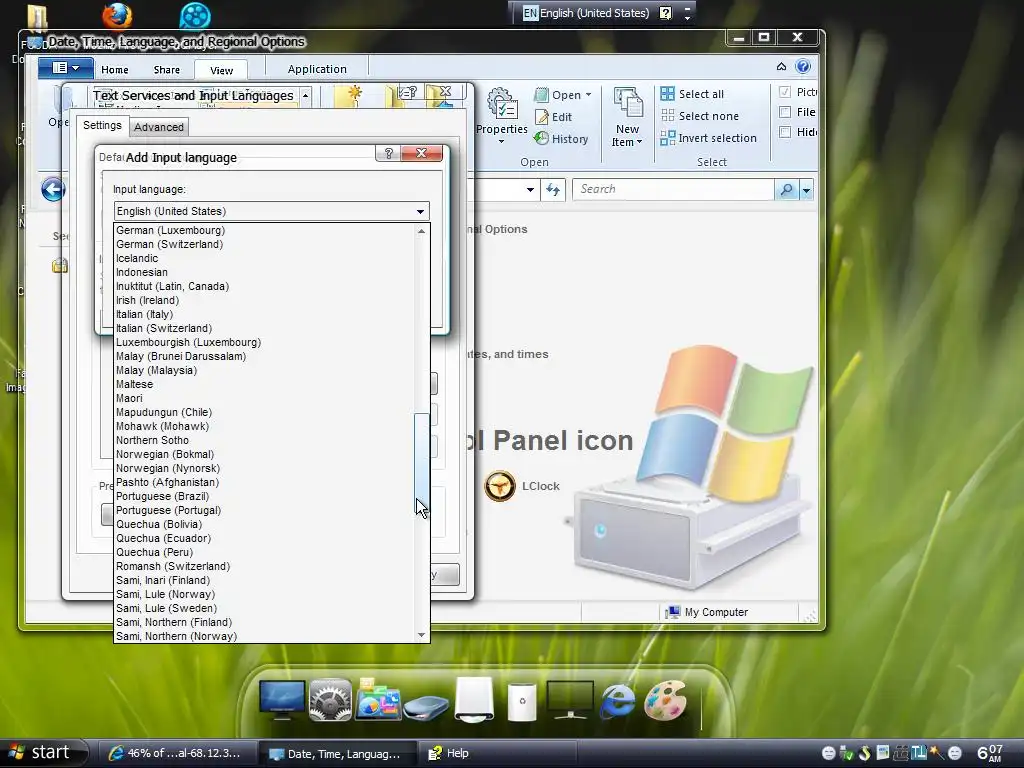Click the Internet Explorer dock icon

click(x=617, y=701)
